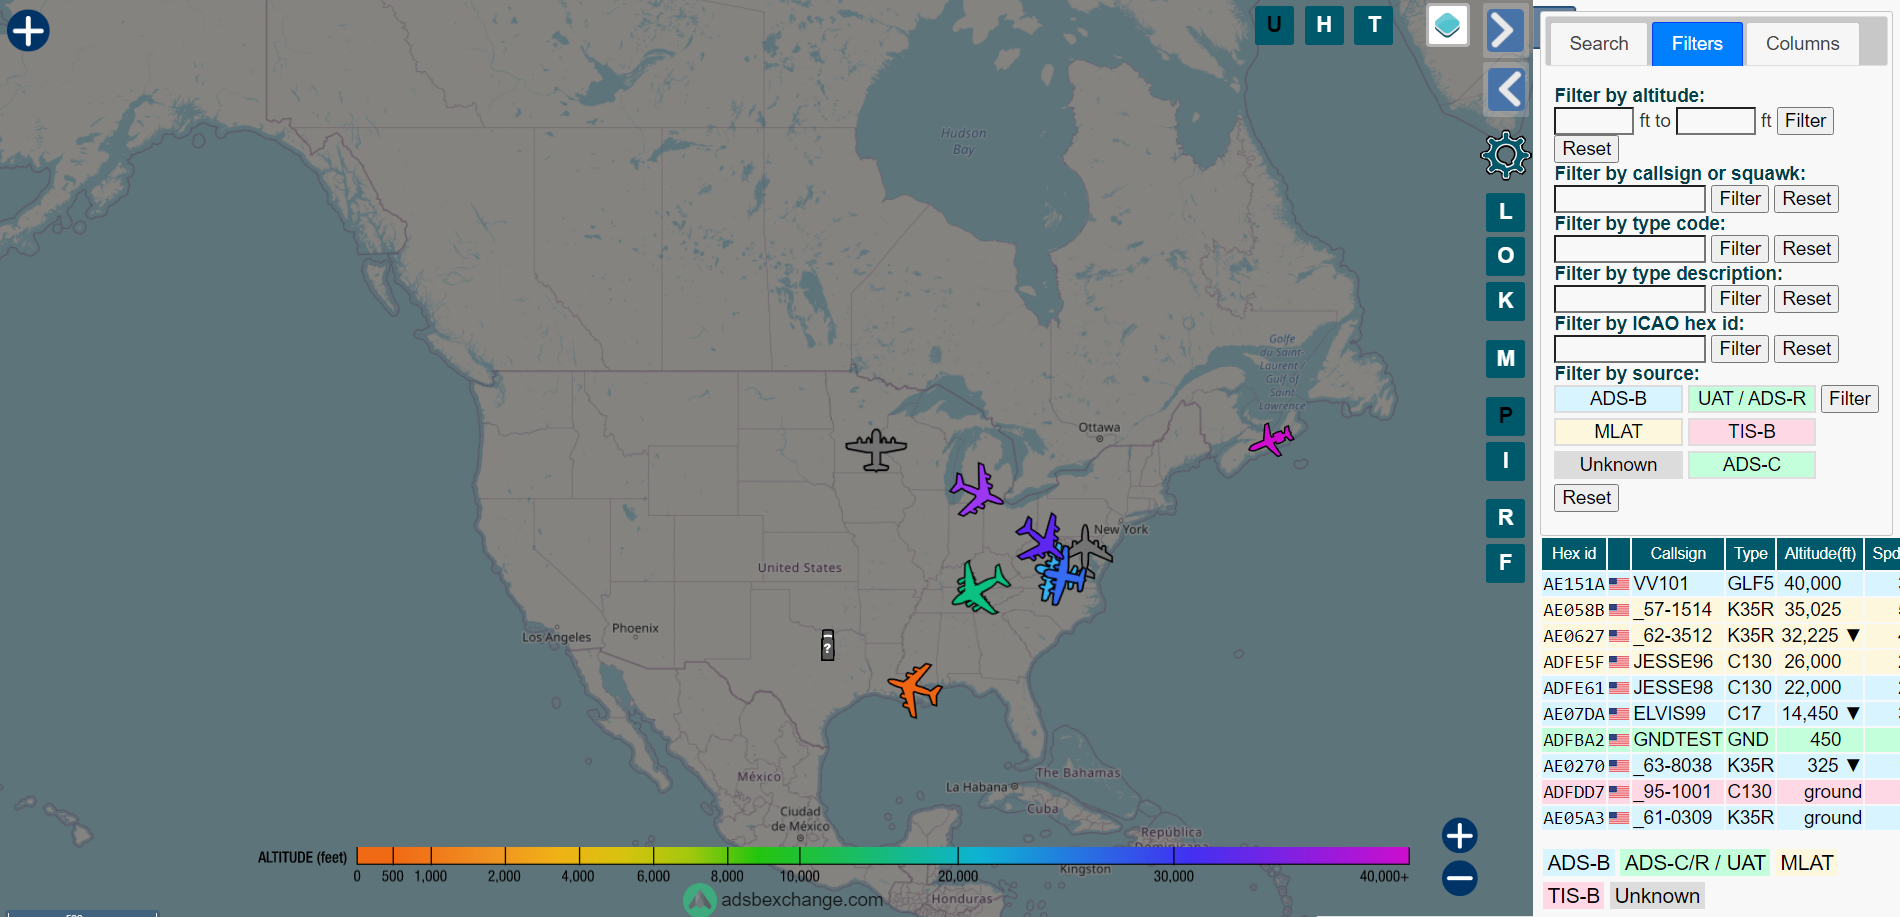Toggle the O map button
The image size is (1900, 917).
[x=1505, y=256]
